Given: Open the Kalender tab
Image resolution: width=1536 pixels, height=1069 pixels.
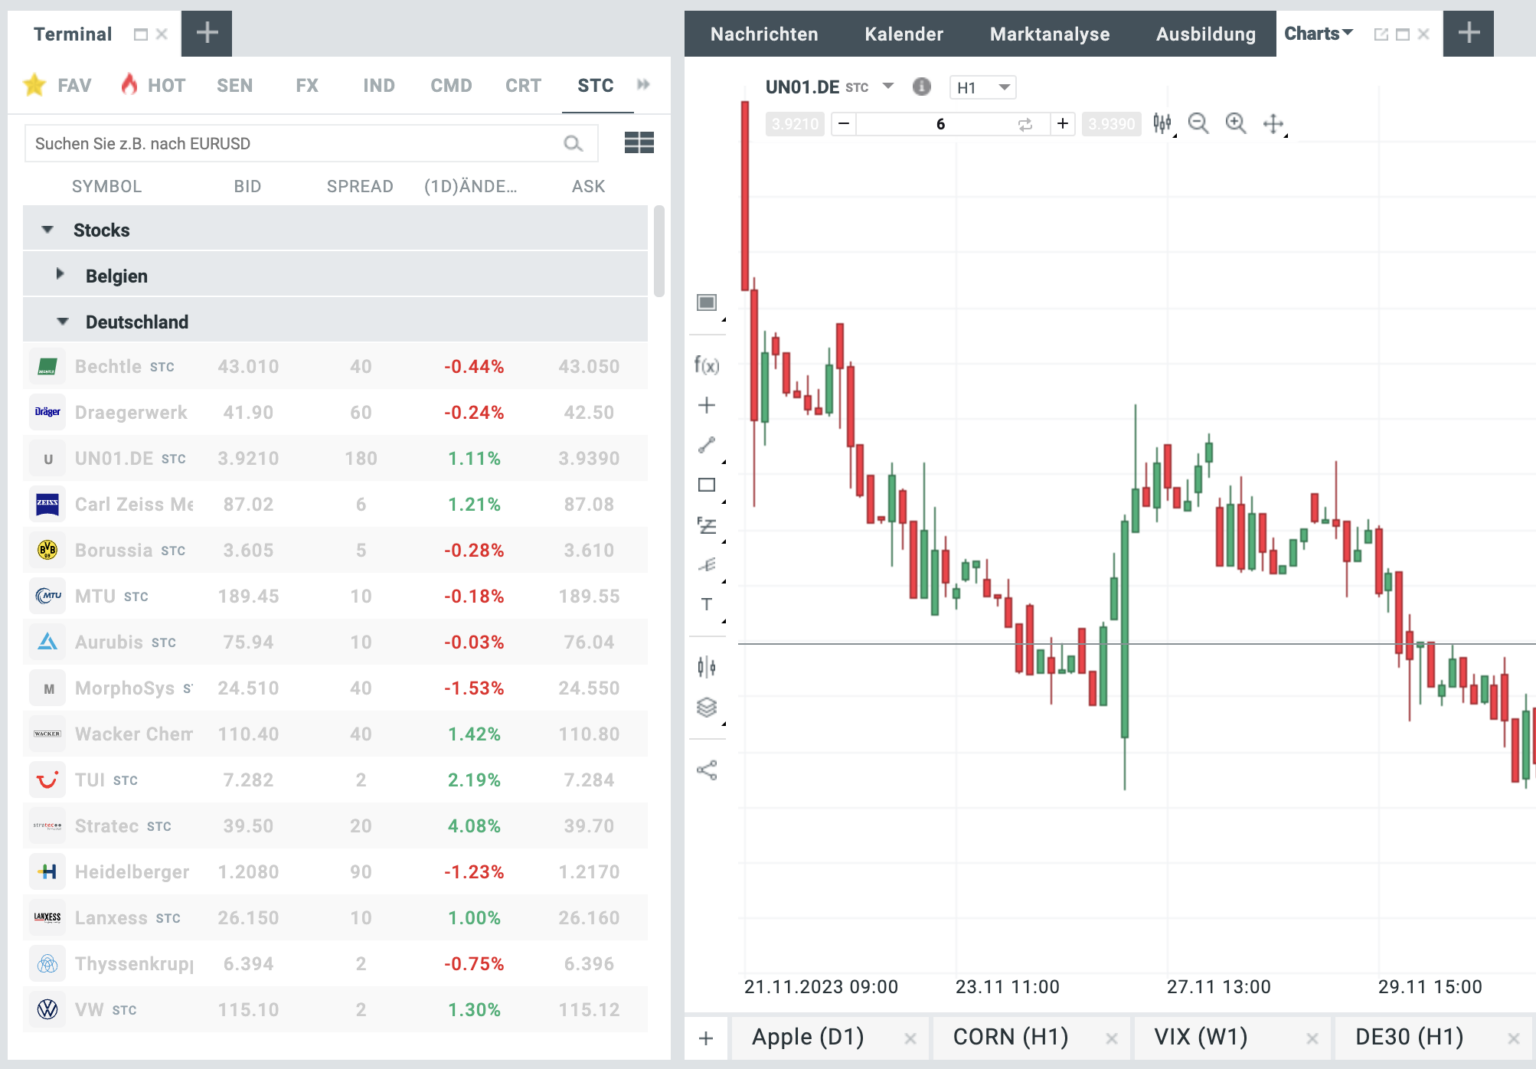Looking at the screenshot, I should [903, 33].
